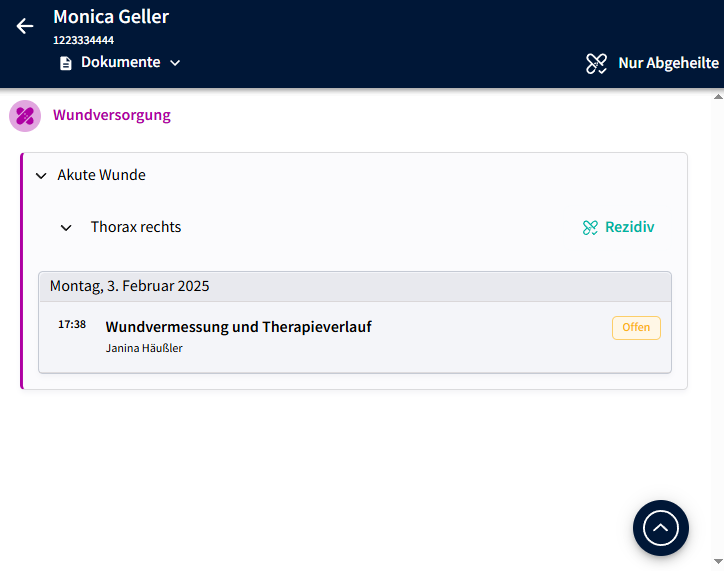Collapse the Akute Wunde section chevron
Viewport: 724px width, 571px height.
click(x=41, y=176)
